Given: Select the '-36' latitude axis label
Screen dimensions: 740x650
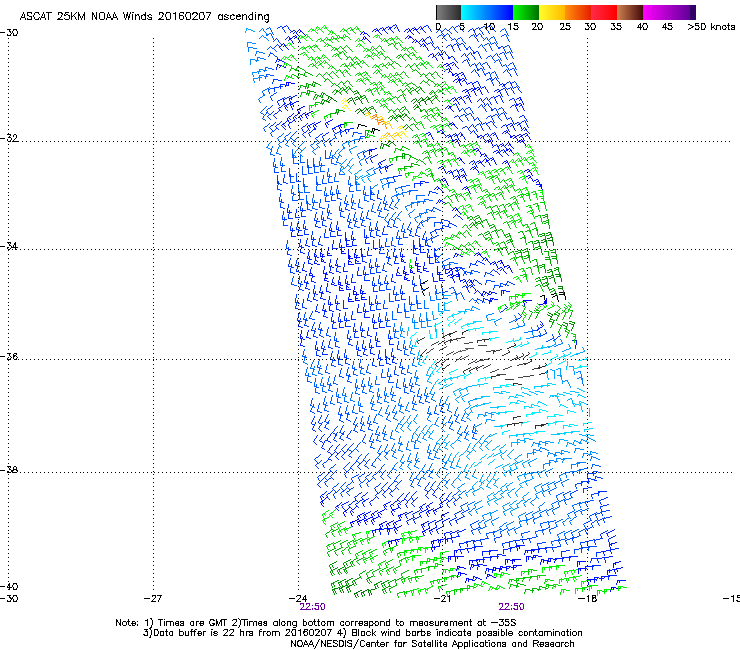Looking at the screenshot, I should pyautogui.click(x=9, y=356).
